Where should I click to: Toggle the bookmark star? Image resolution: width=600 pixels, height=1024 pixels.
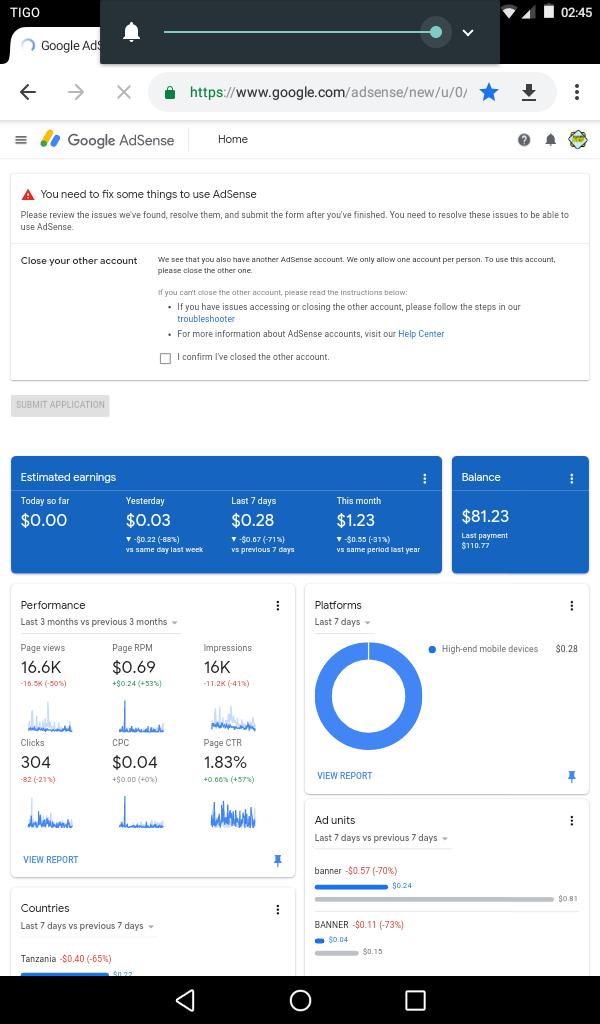coord(488,92)
